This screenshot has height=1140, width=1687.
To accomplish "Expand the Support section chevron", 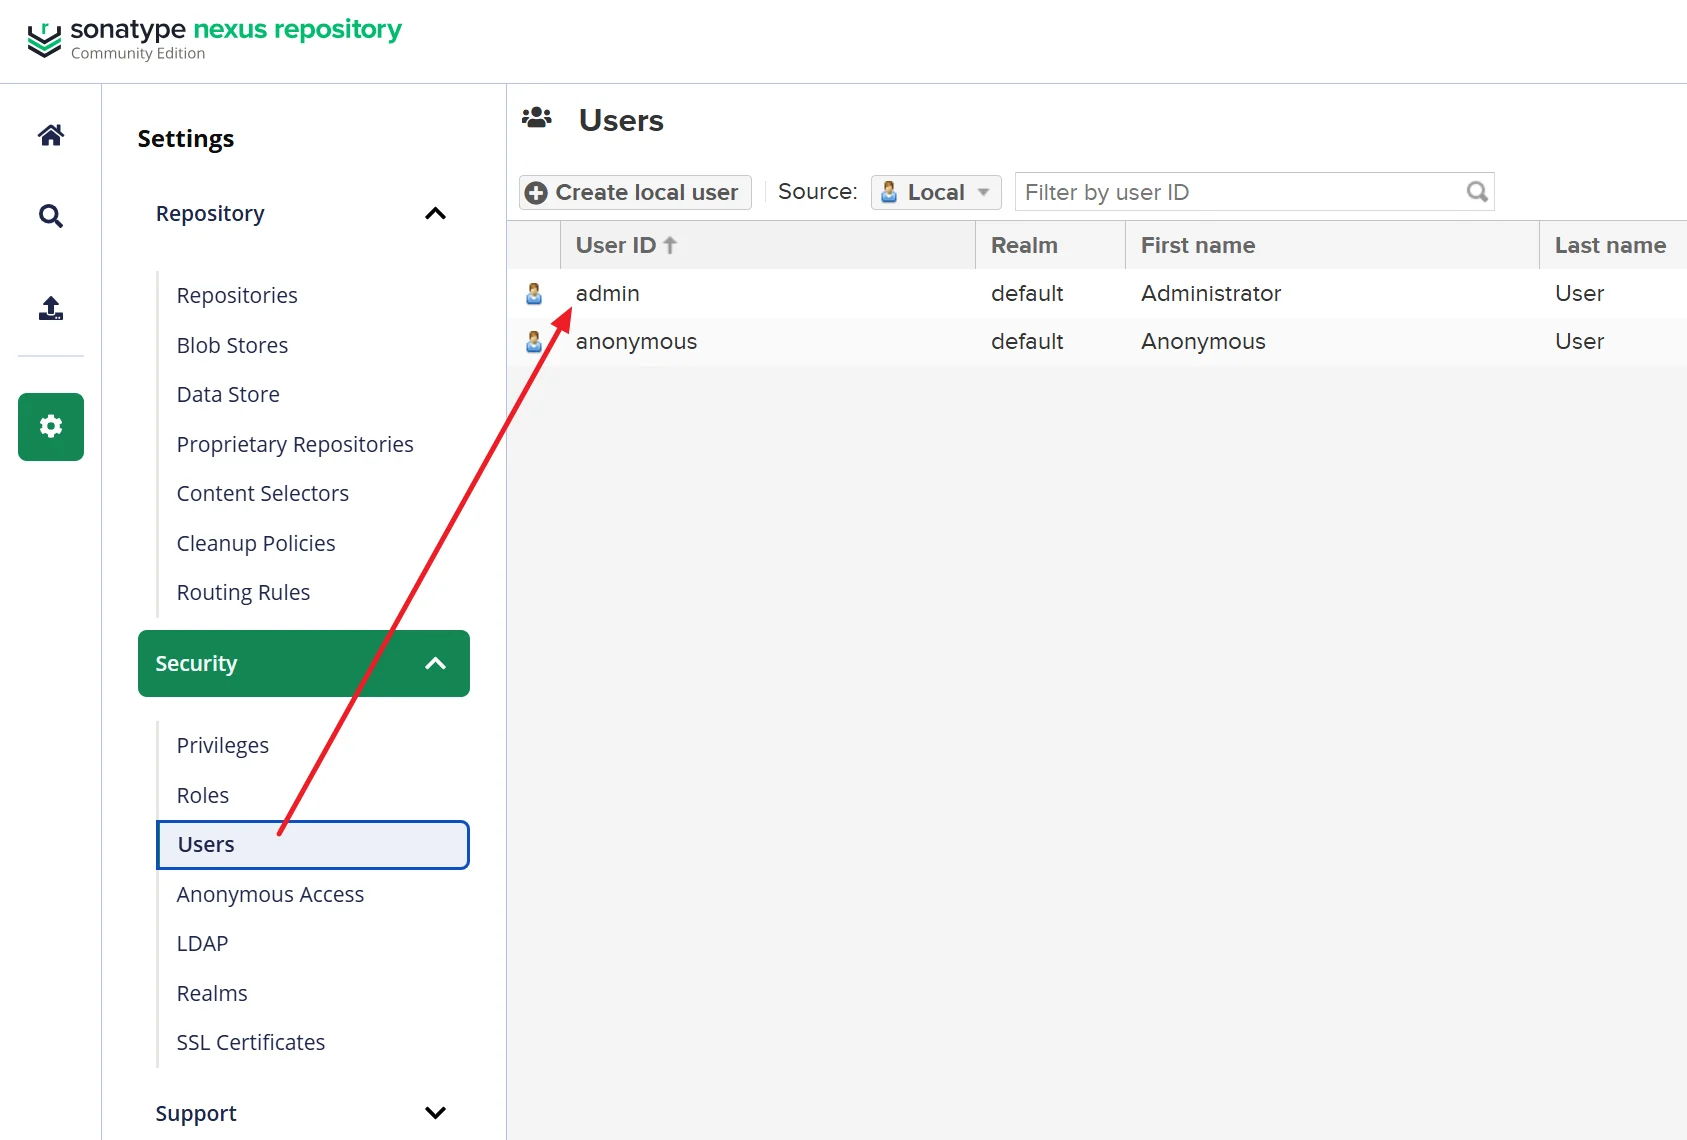I will (435, 1113).
